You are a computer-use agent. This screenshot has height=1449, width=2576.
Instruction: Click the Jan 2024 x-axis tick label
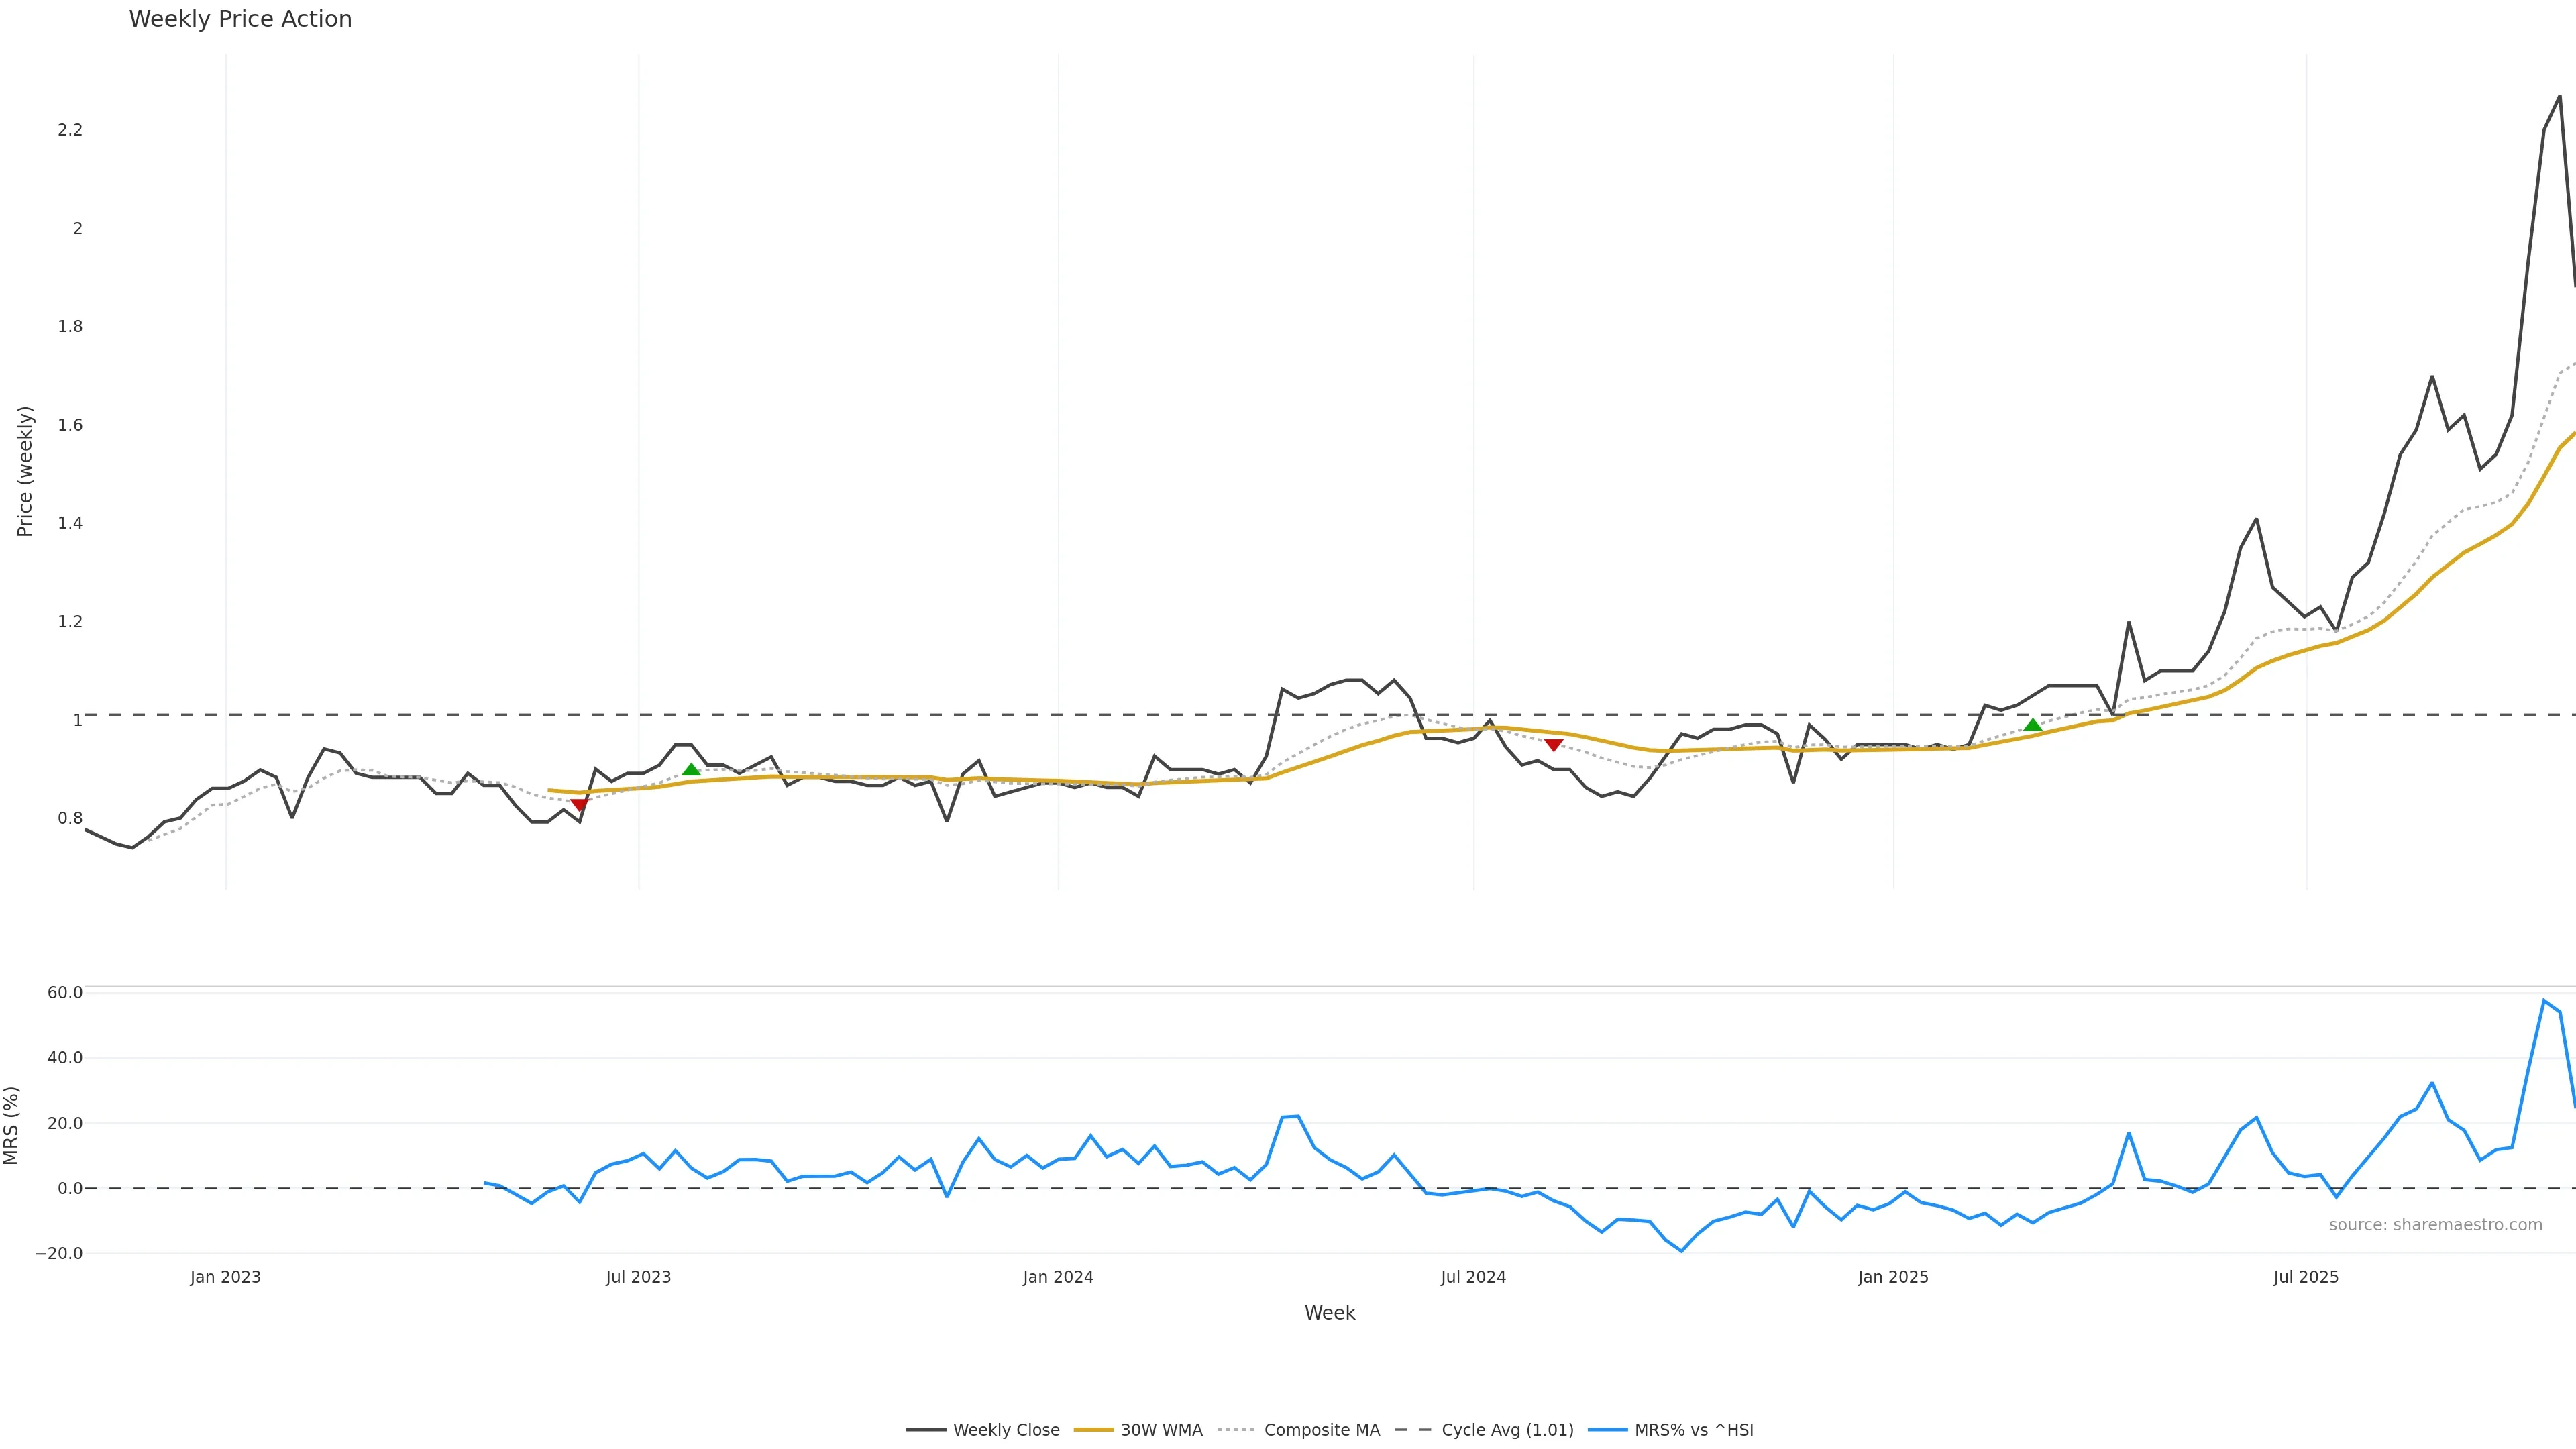pyautogui.click(x=1058, y=1277)
